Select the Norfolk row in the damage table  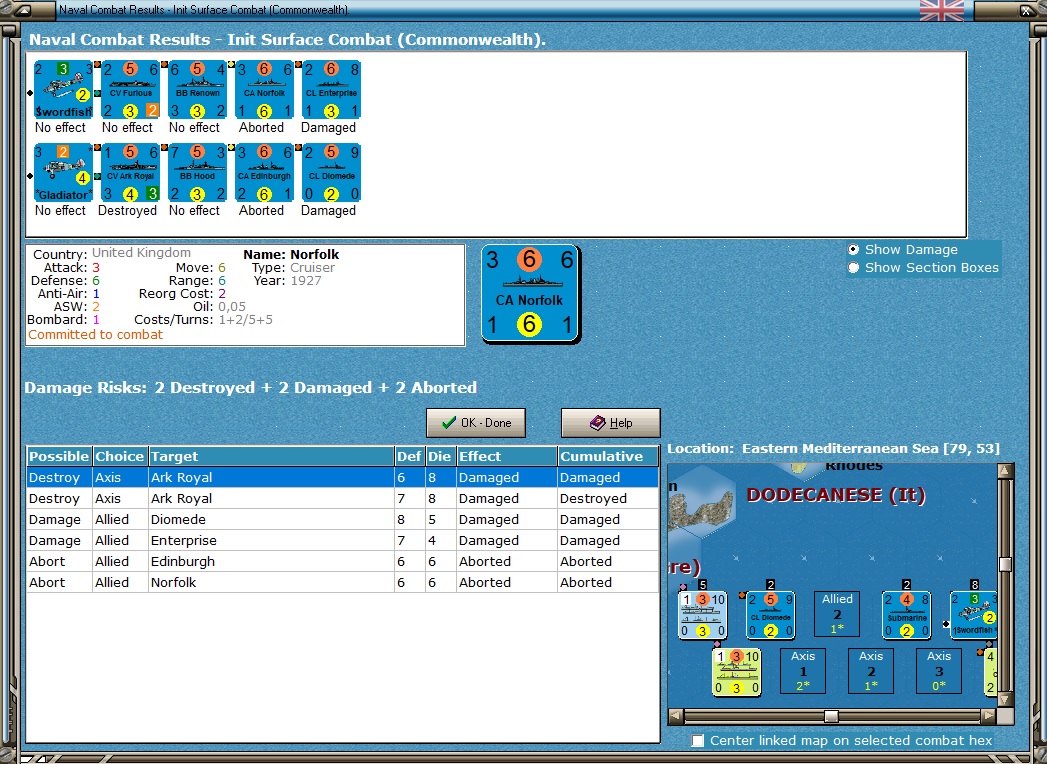343,582
